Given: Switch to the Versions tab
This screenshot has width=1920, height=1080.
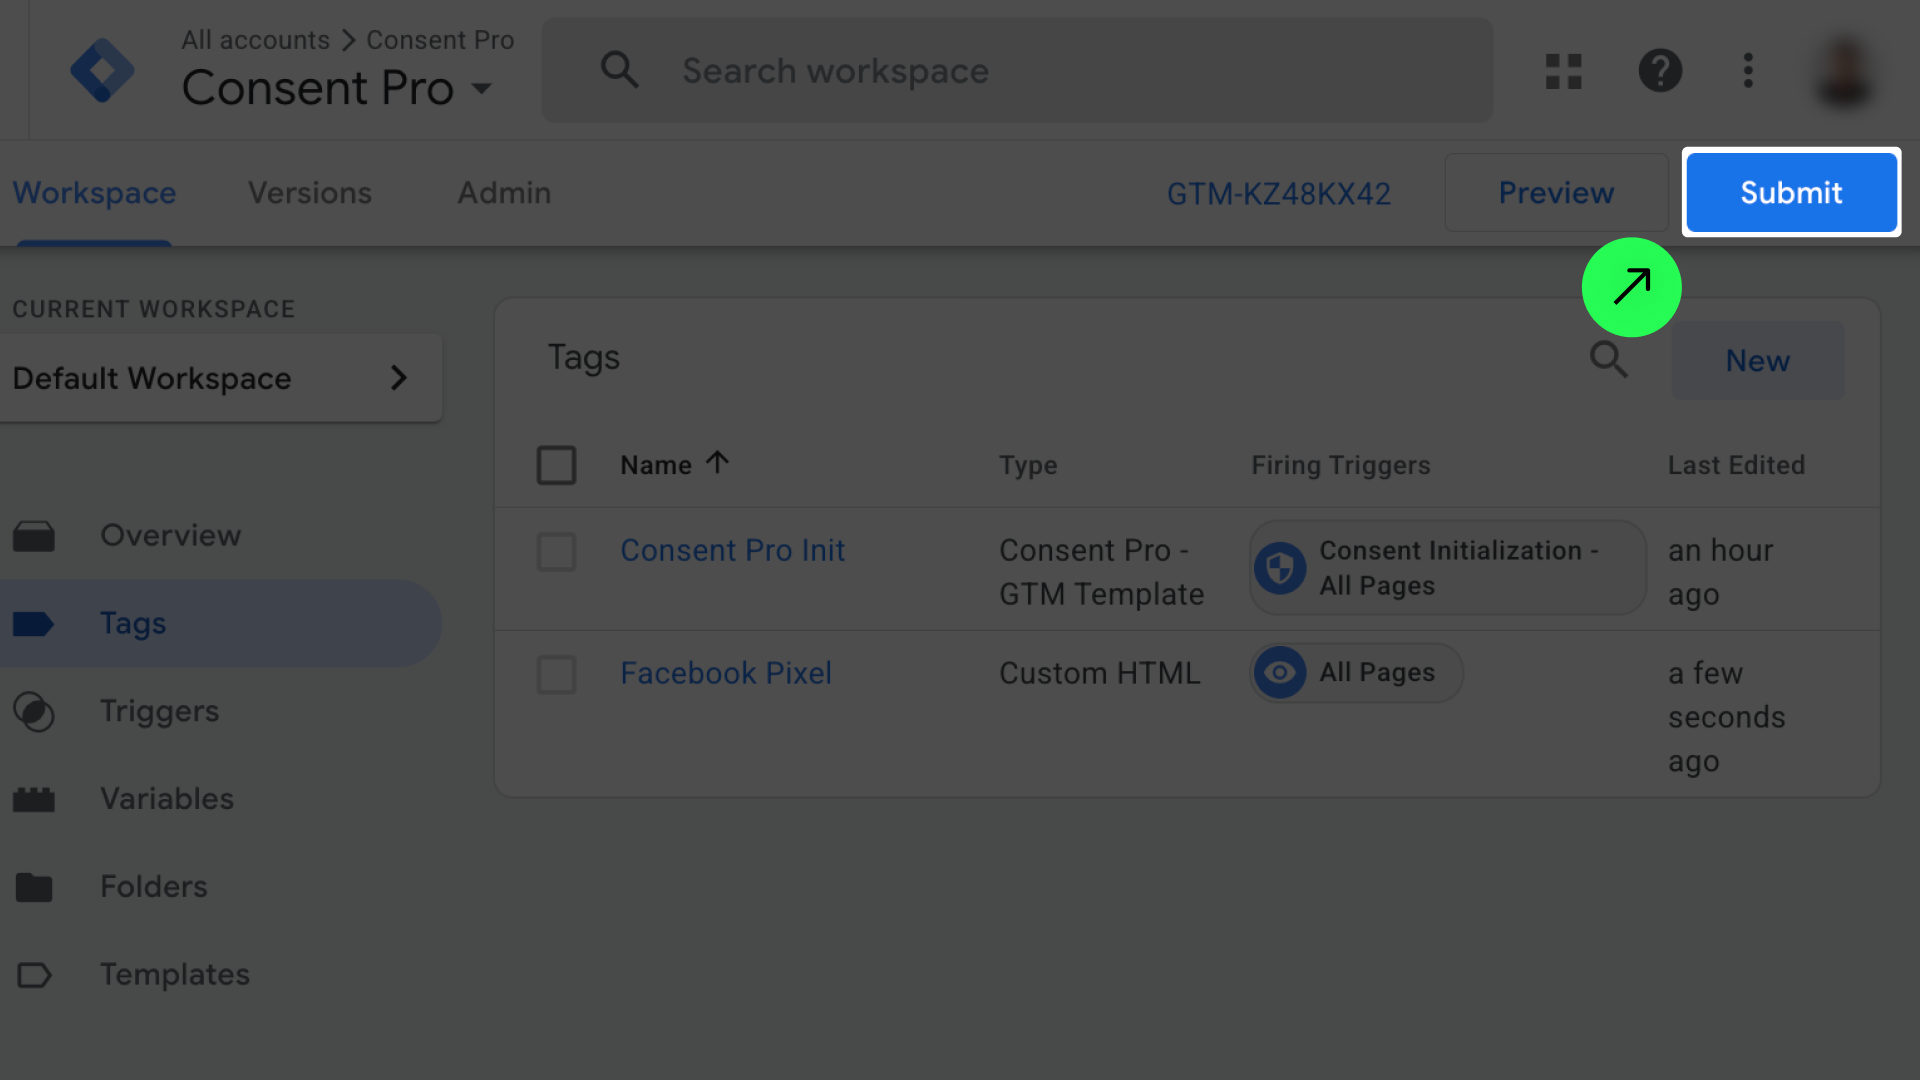Looking at the screenshot, I should [x=309, y=193].
